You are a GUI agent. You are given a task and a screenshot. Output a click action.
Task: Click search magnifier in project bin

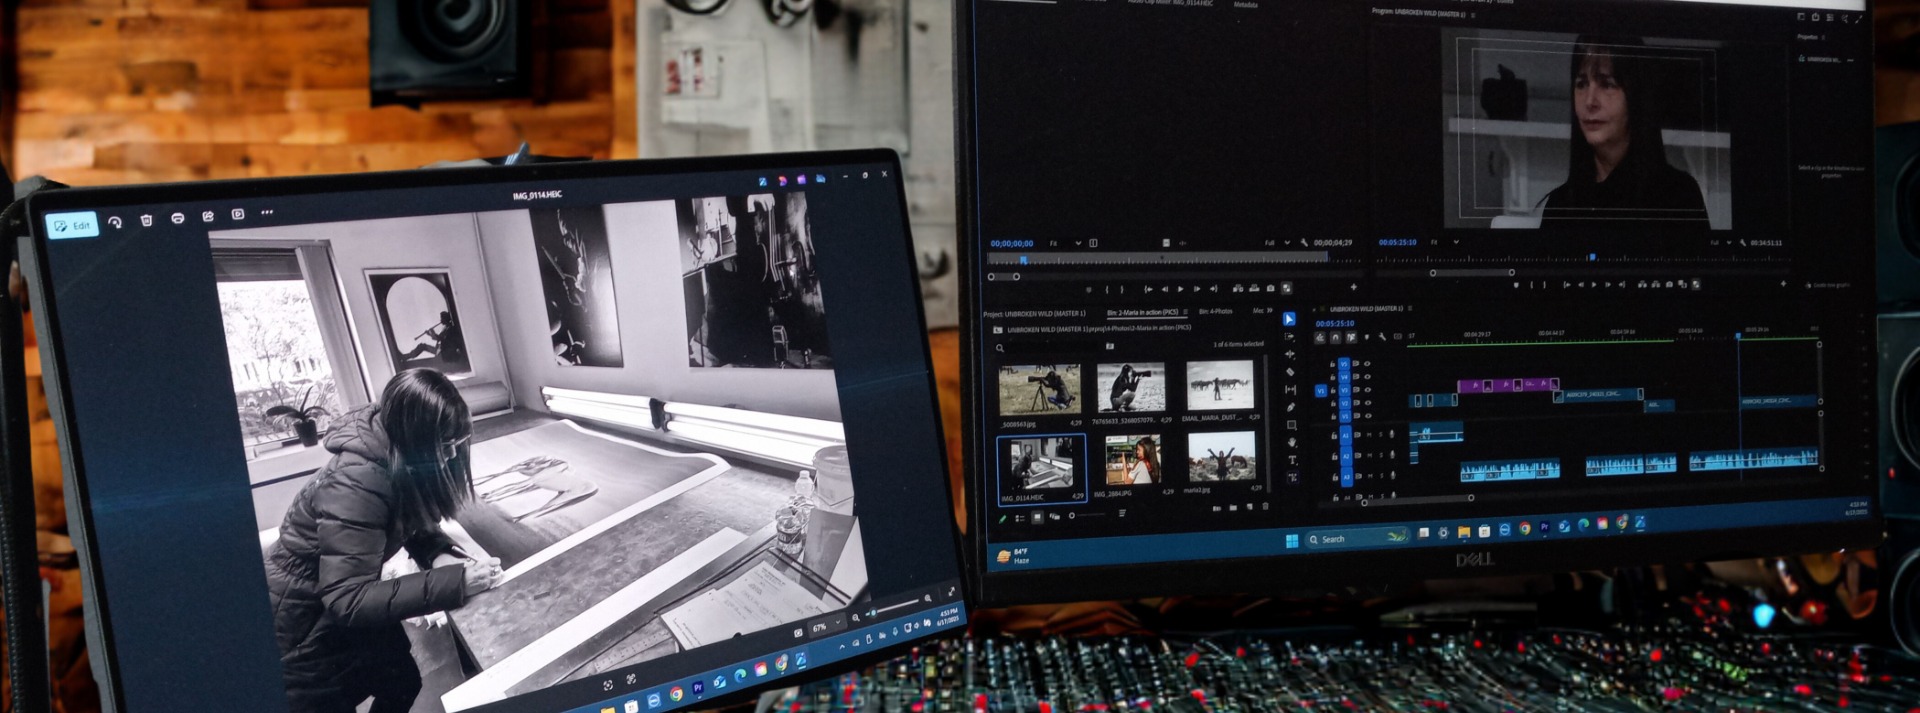coord(999,348)
